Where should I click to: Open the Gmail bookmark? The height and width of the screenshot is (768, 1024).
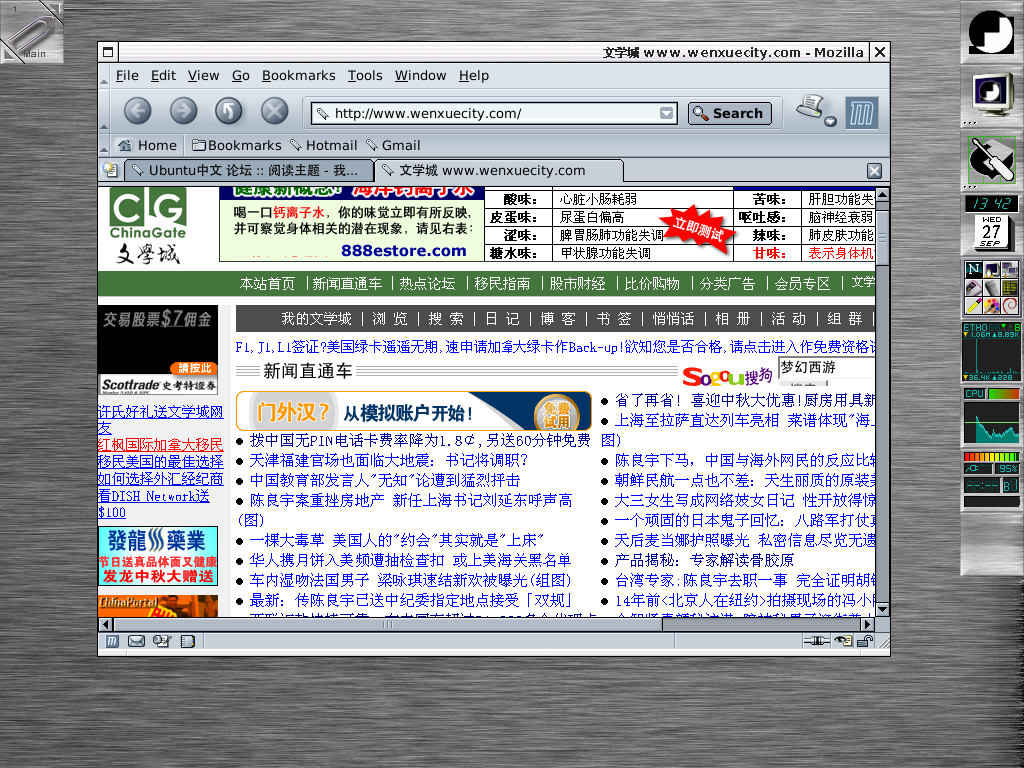(x=393, y=145)
